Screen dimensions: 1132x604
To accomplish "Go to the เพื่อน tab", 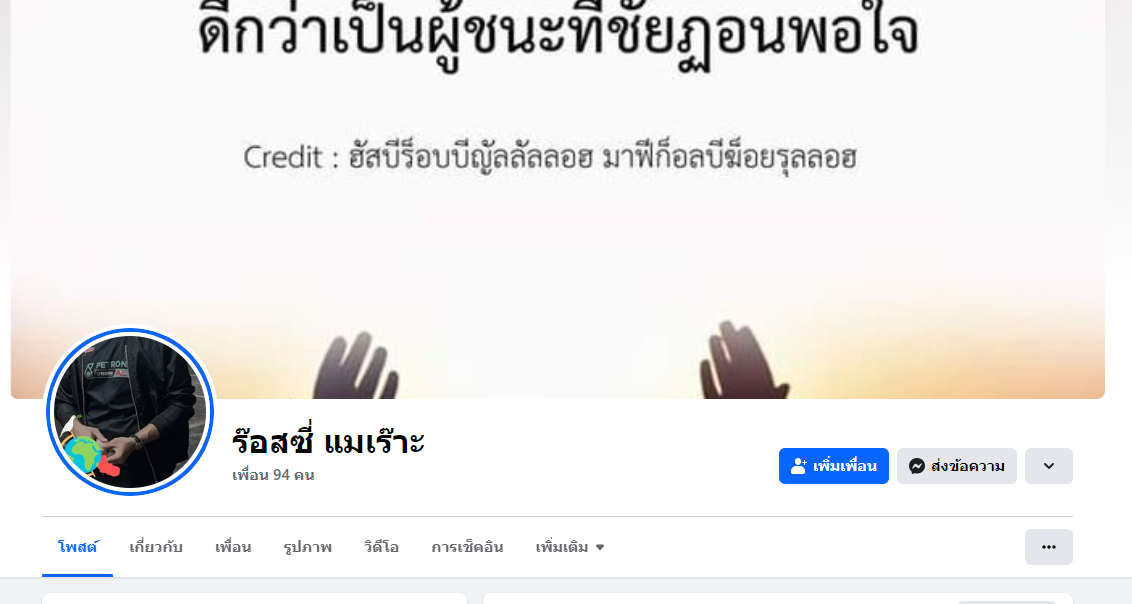I will point(233,547).
